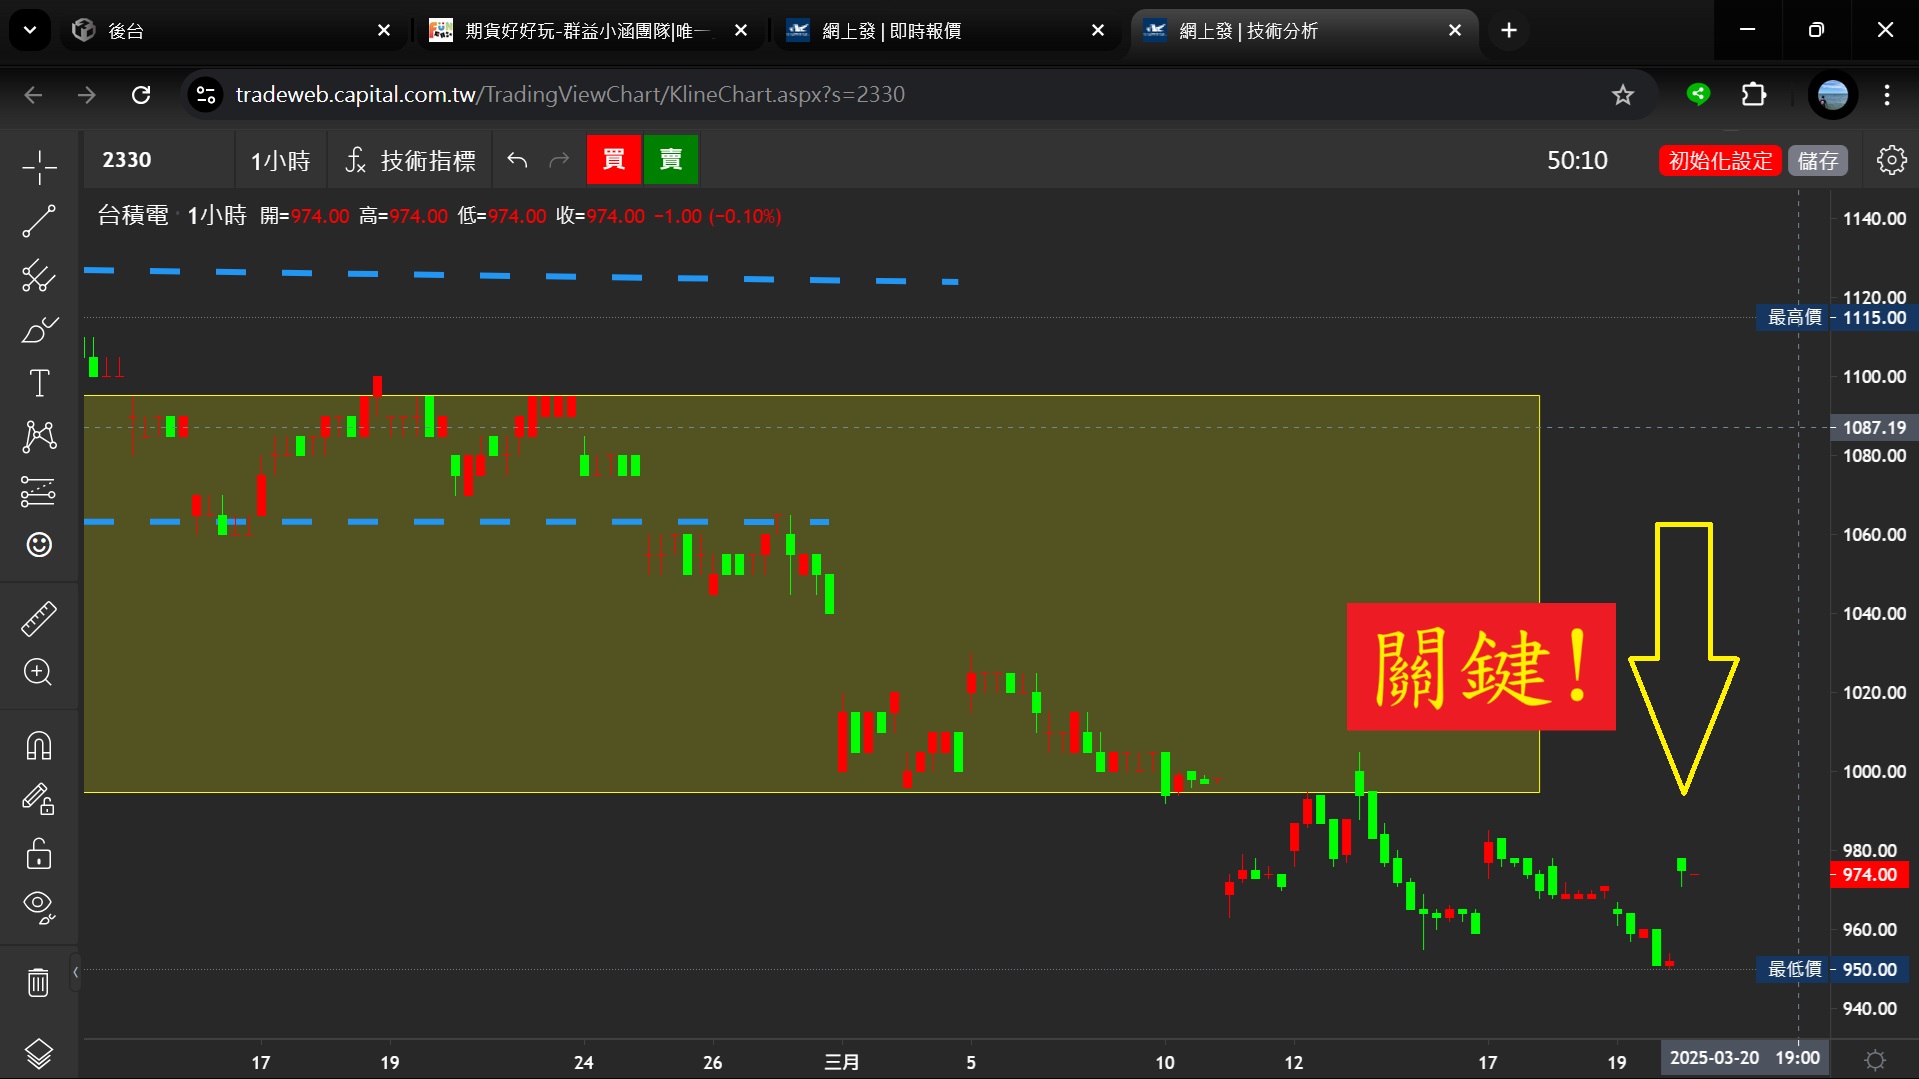The height and width of the screenshot is (1079, 1919).
Task: Activate the zoom in tool
Action: 39,672
